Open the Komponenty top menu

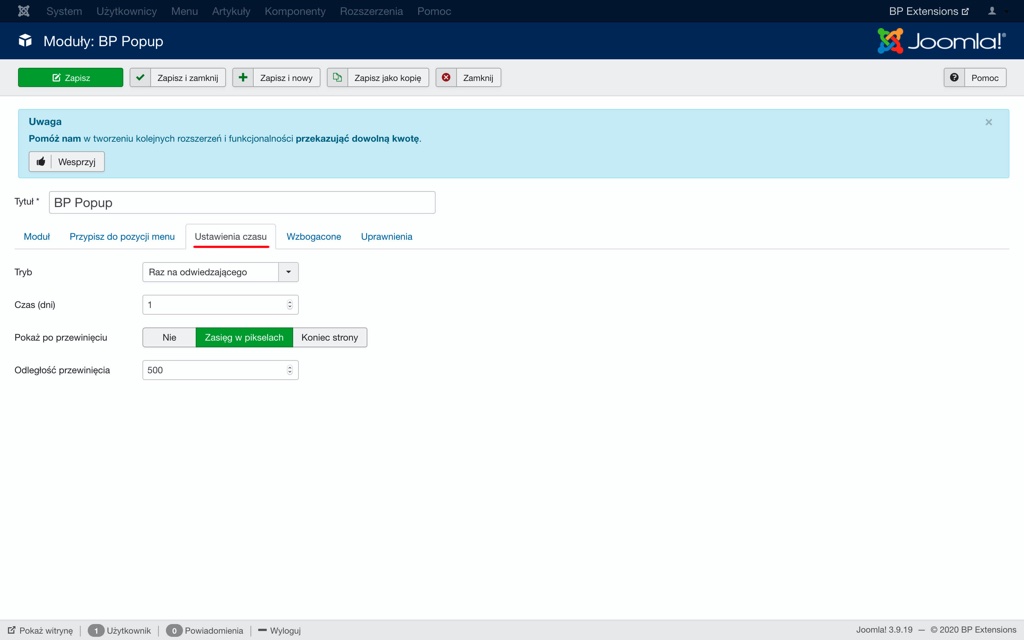(x=295, y=11)
